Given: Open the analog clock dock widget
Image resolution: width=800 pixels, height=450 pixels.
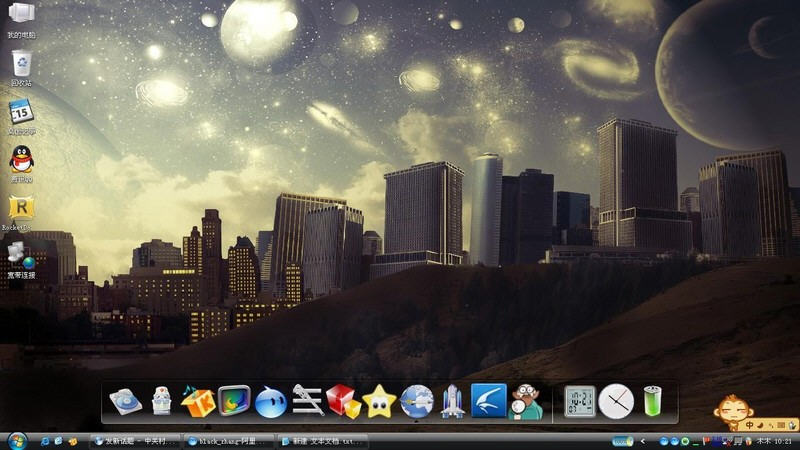Looking at the screenshot, I should [616, 402].
